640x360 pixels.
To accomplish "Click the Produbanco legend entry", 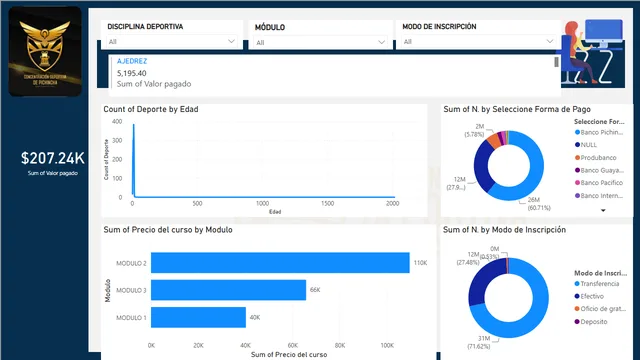I will point(596,158).
